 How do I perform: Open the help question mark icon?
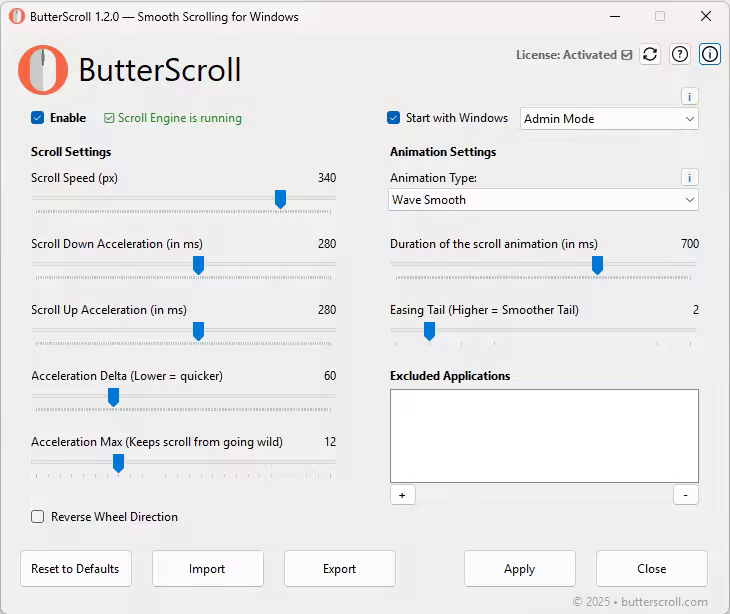(x=680, y=55)
